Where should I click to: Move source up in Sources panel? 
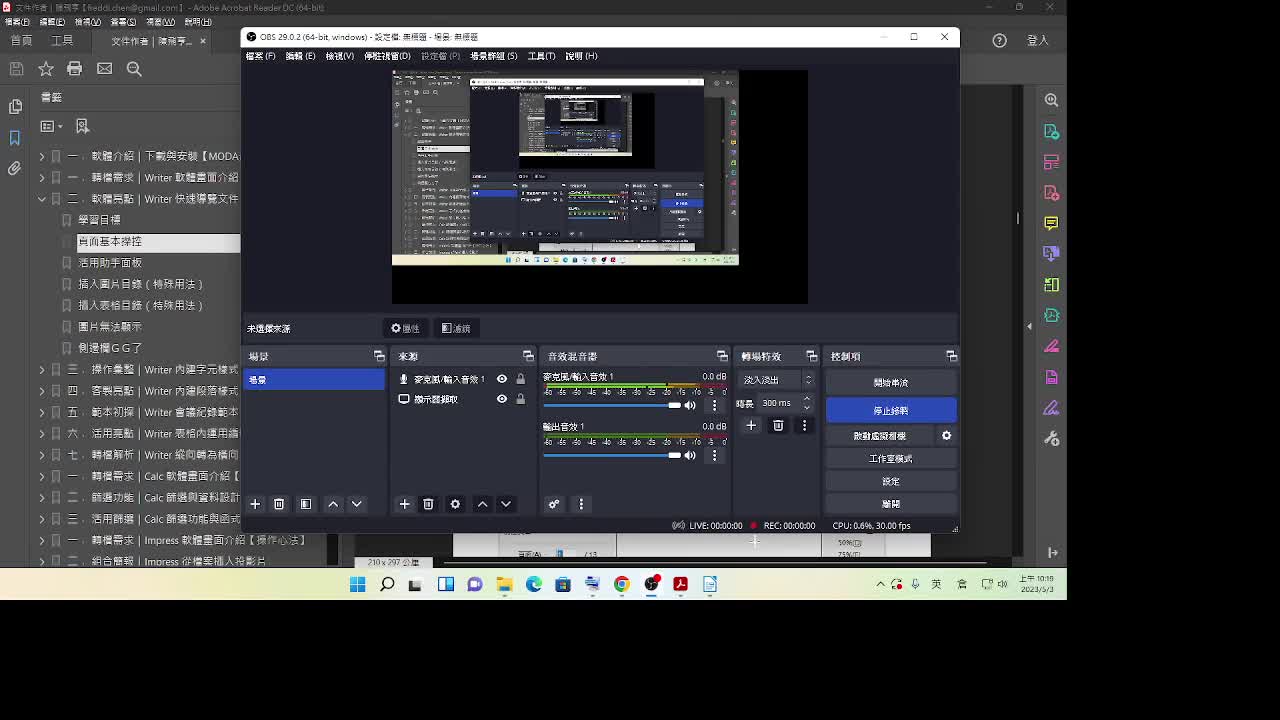pyautogui.click(x=482, y=504)
